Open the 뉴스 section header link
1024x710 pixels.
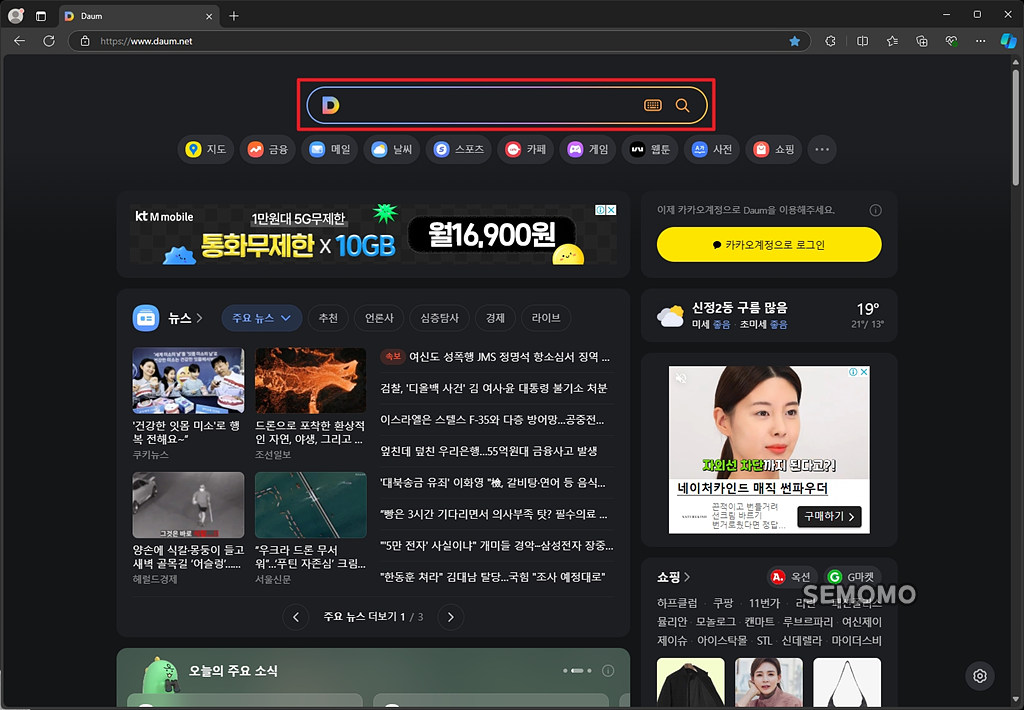(x=185, y=318)
